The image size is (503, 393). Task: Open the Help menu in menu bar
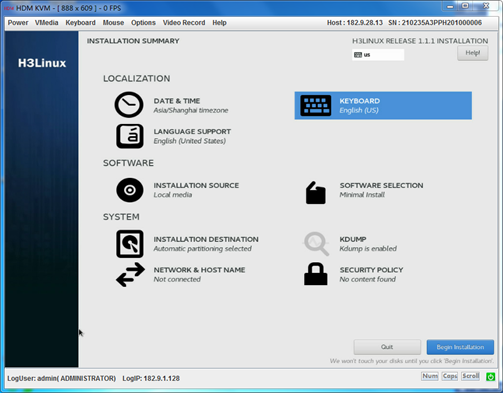[219, 23]
